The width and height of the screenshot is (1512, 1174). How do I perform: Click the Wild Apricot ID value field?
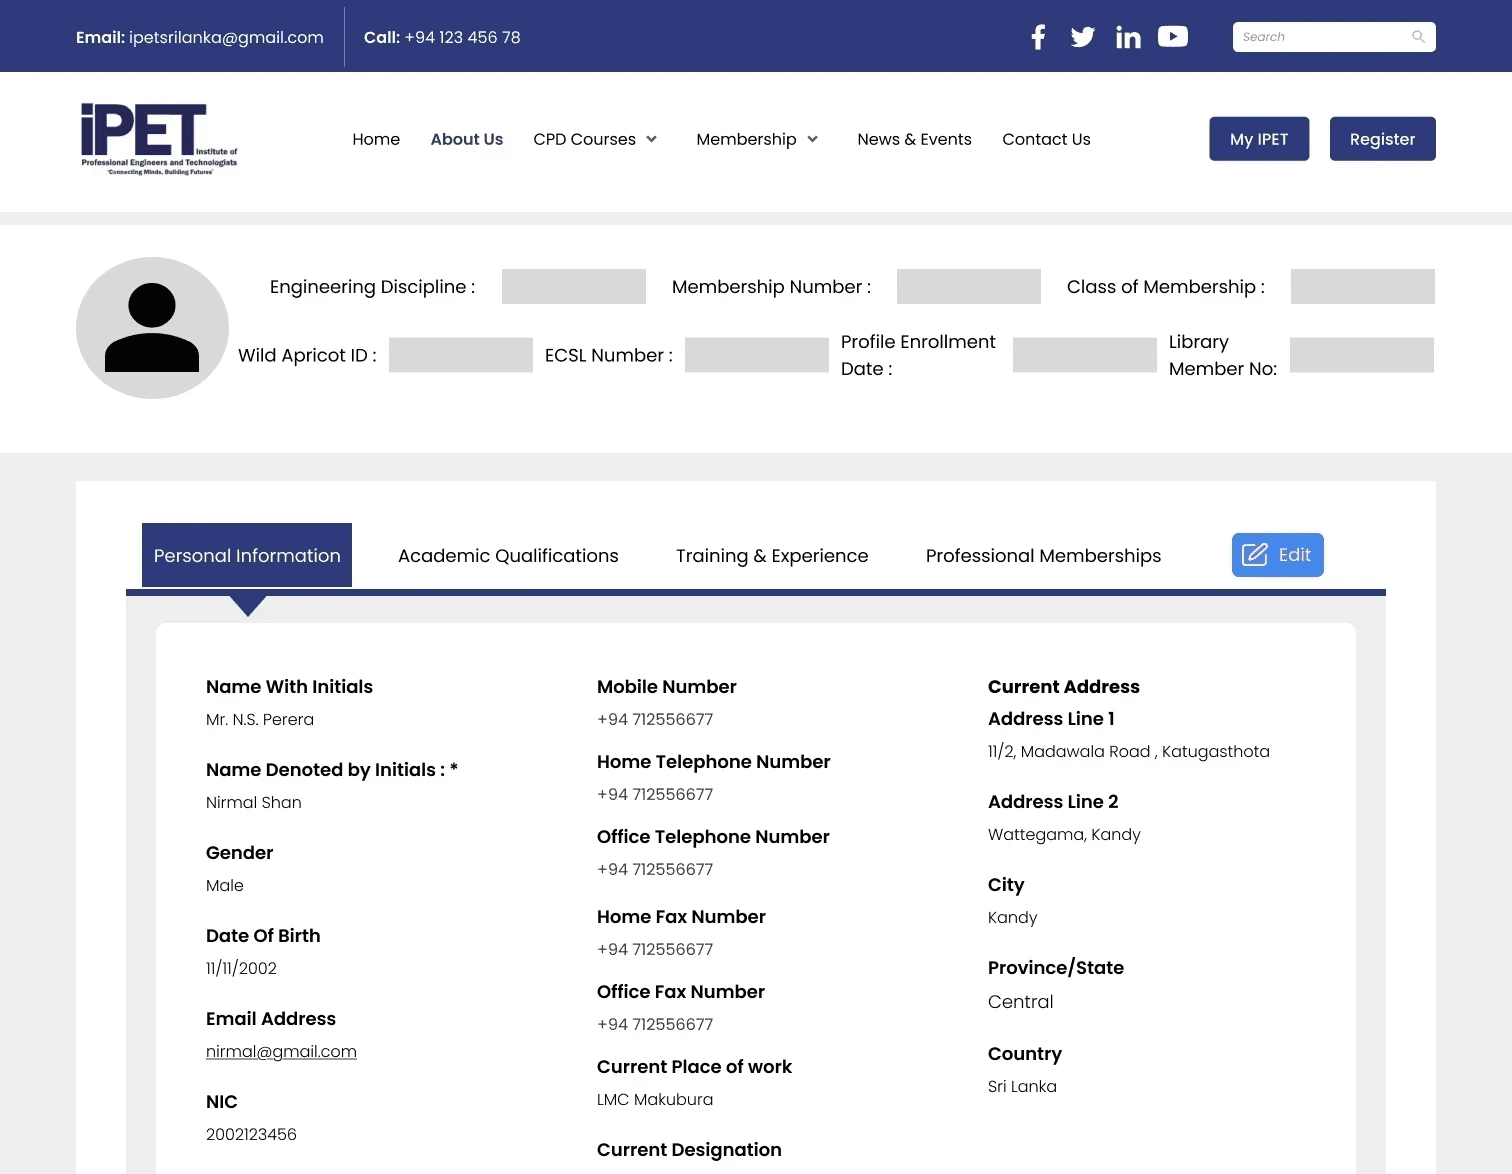click(x=461, y=355)
